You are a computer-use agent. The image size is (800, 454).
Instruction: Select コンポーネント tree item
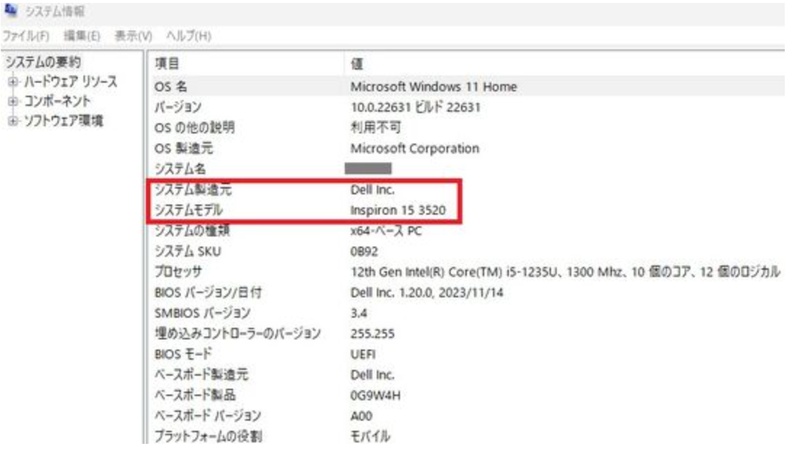[x=57, y=101]
